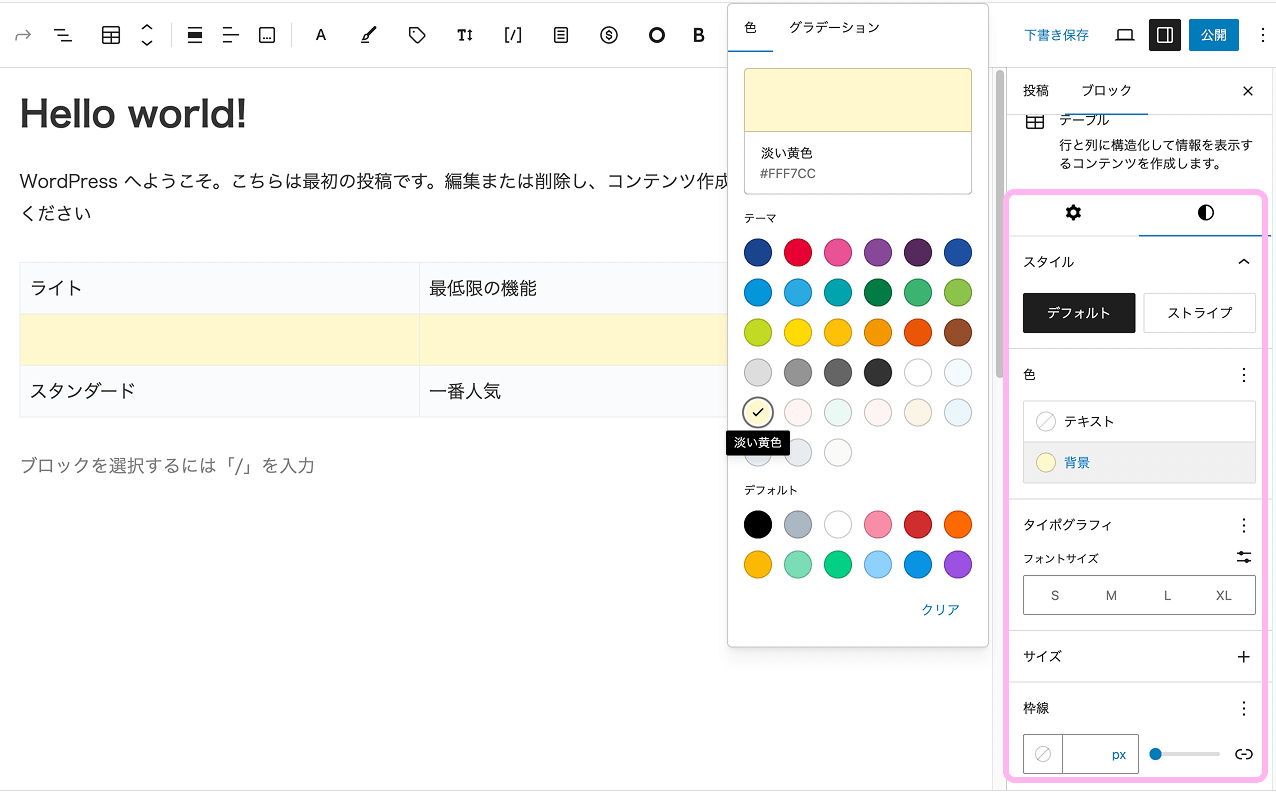Open the settings gear tab in the block panel
Image resolution: width=1276 pixels, height=799 pixels.
1073,213
